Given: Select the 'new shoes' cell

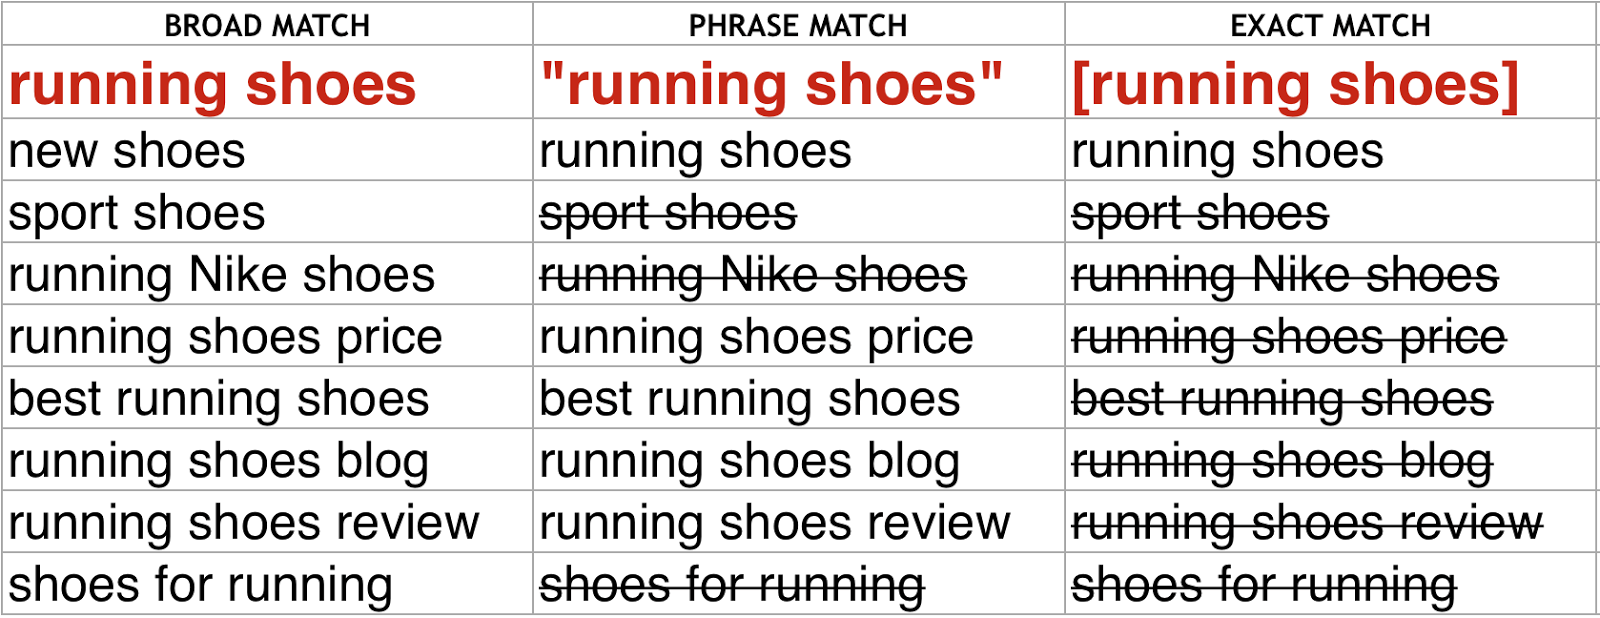Looking at the screenshot, I should pyautogui.click(x=127, y=151).
